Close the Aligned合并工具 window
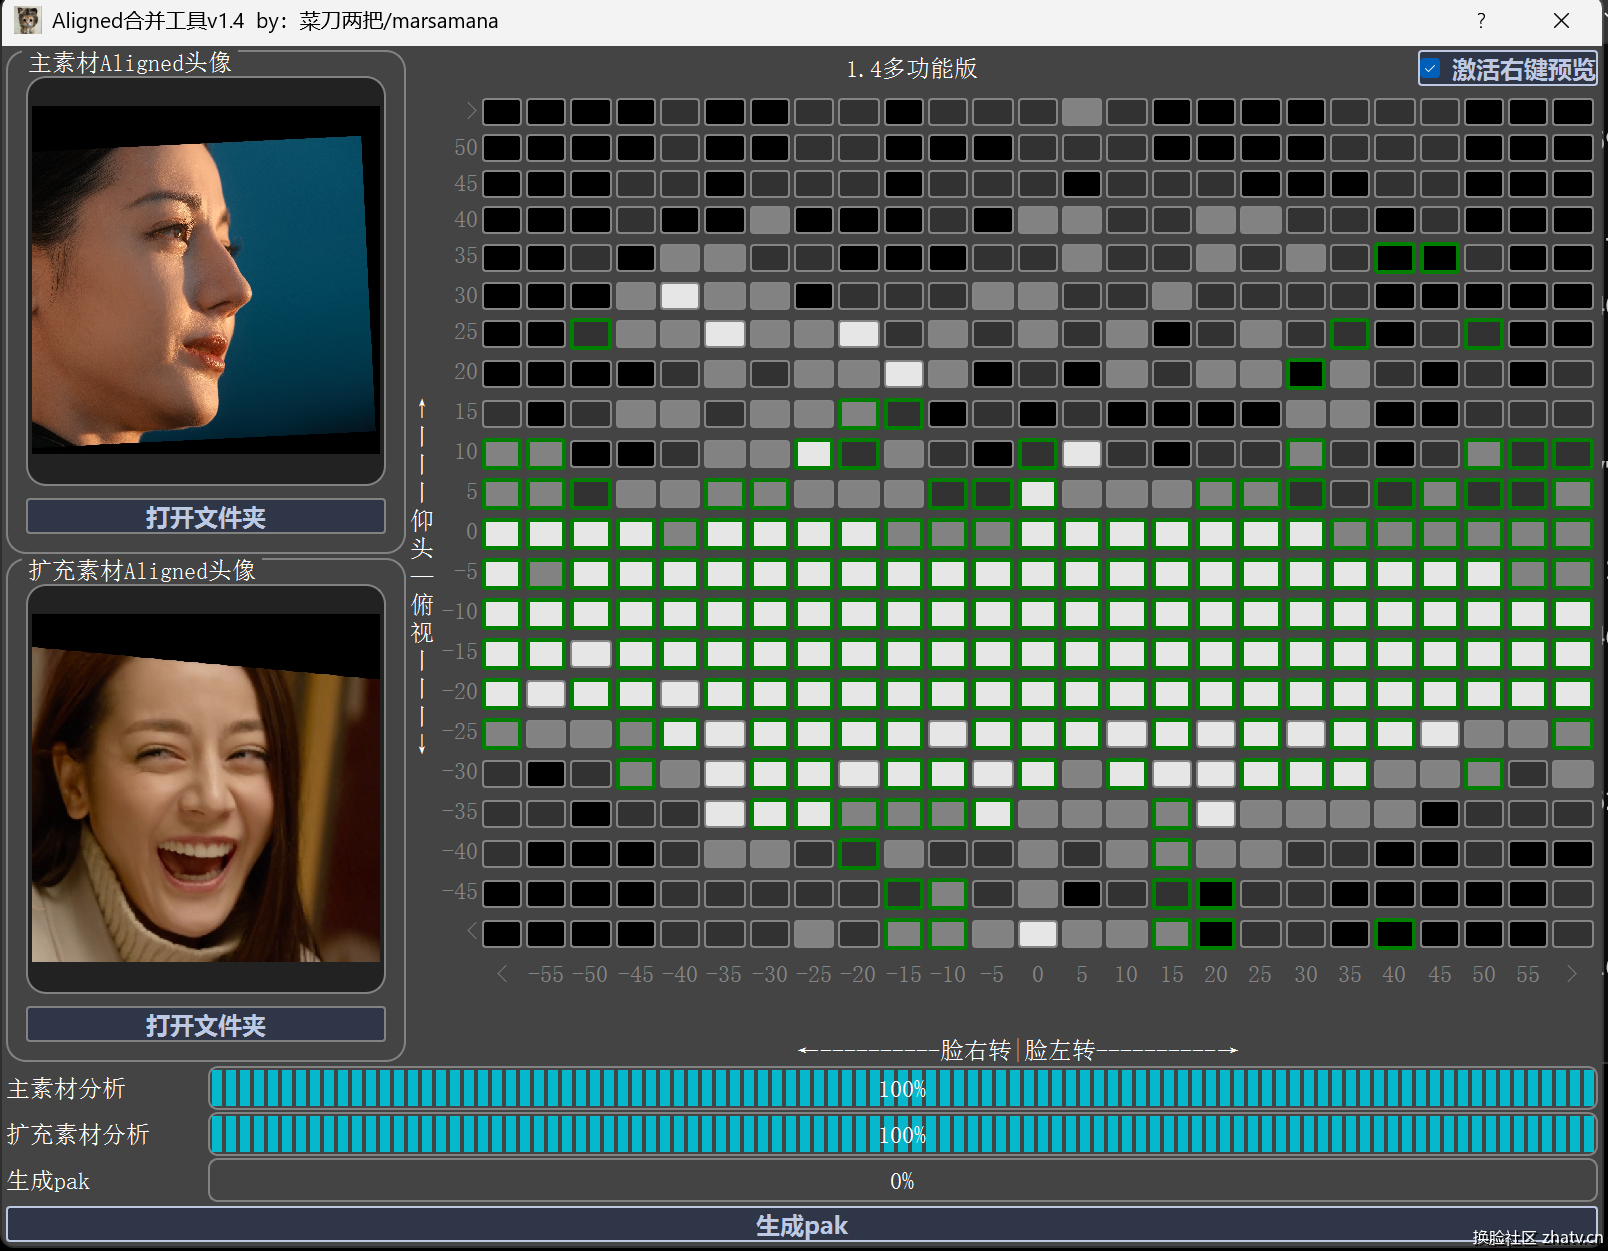Screen dimensions: 1608x1251 (x=1561, y=20)
